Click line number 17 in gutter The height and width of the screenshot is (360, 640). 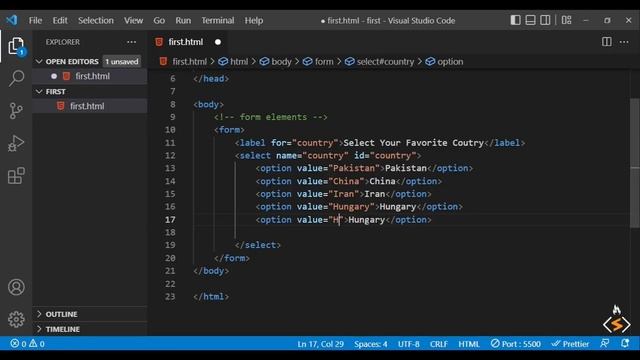(x=170, y=220)
